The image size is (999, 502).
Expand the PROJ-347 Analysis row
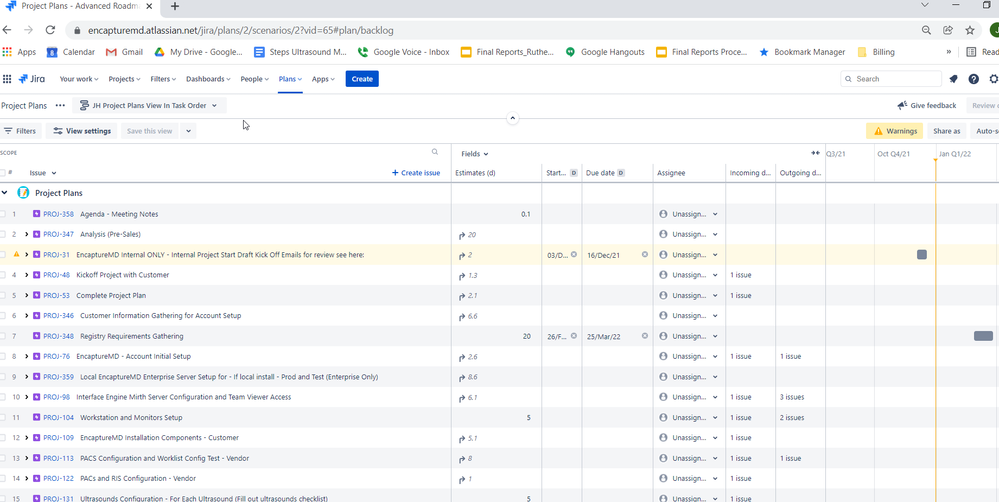pyautogui.click(x=27, y=235)
